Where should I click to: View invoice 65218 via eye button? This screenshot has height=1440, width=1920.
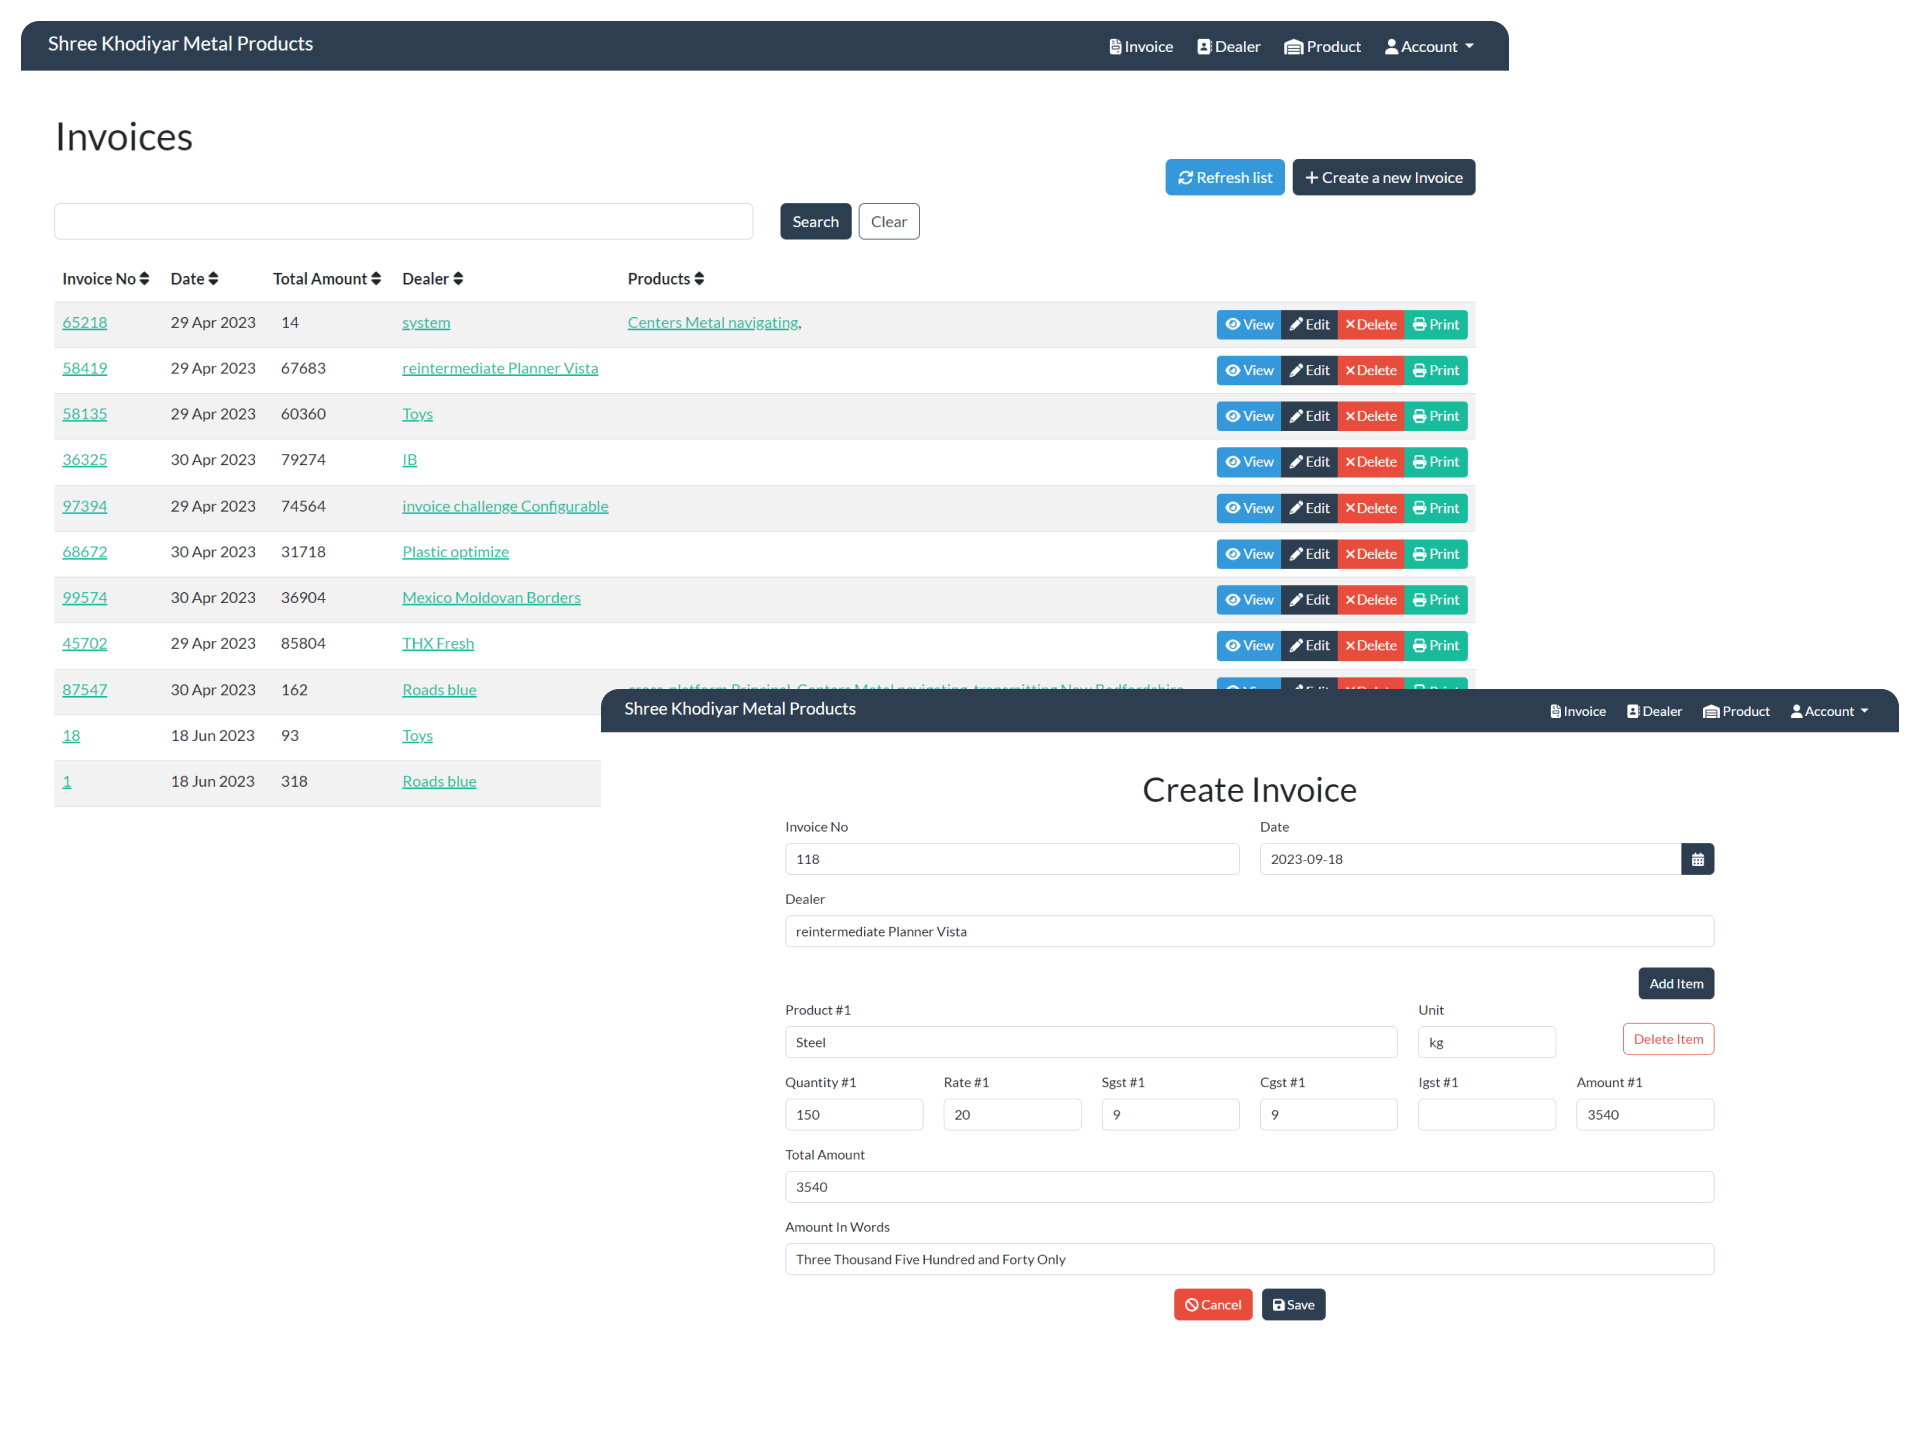click(x=1249, y=325)
